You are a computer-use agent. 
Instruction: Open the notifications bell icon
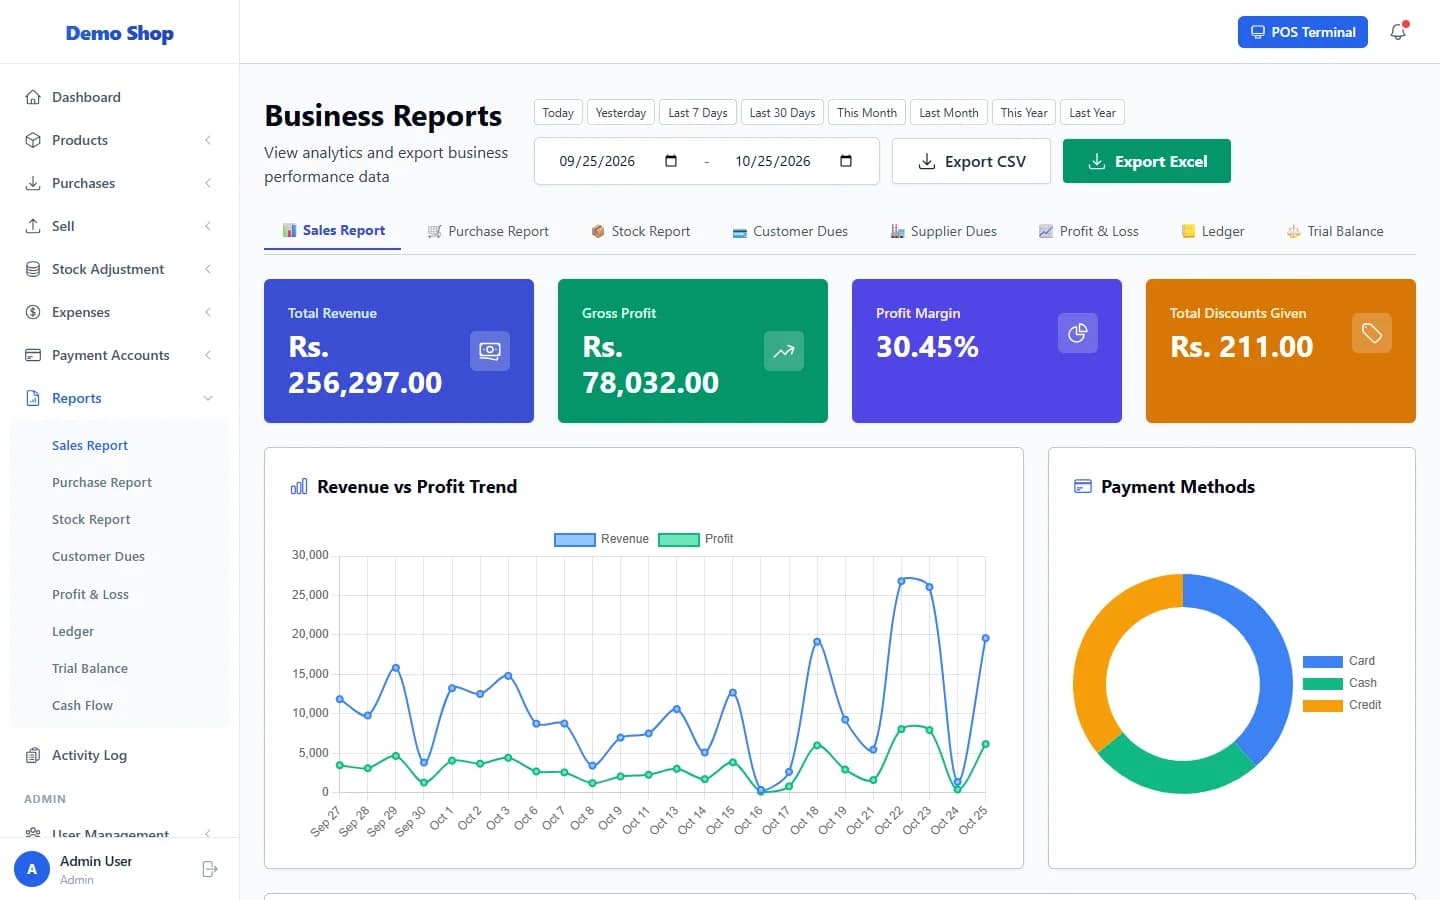click(1398, 32)
